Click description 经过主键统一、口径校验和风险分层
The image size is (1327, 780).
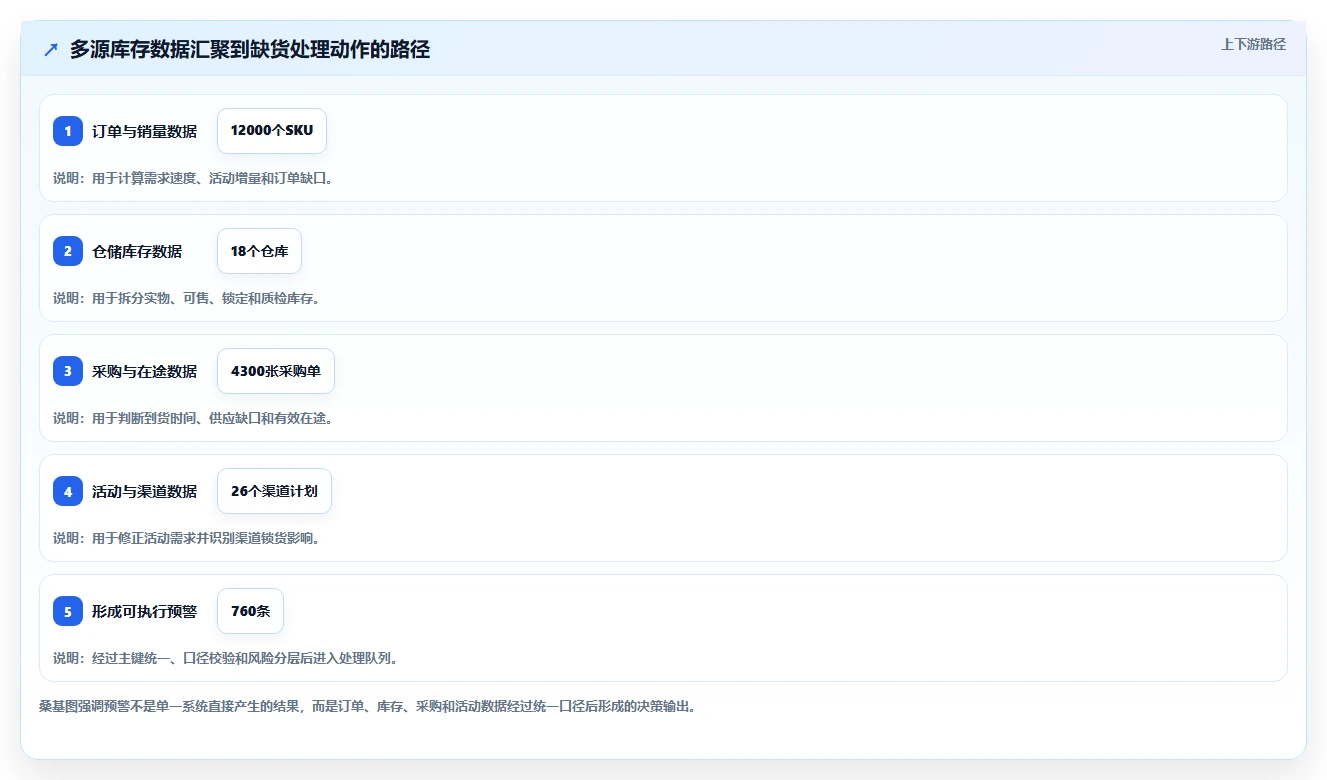[x=225, y=658]
